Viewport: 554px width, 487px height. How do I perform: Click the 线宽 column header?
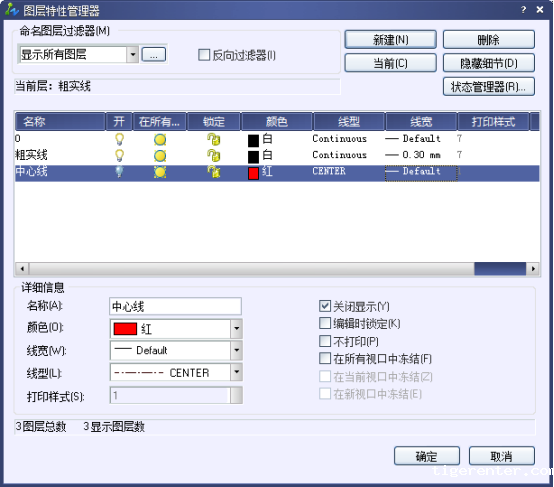(421, 122)
